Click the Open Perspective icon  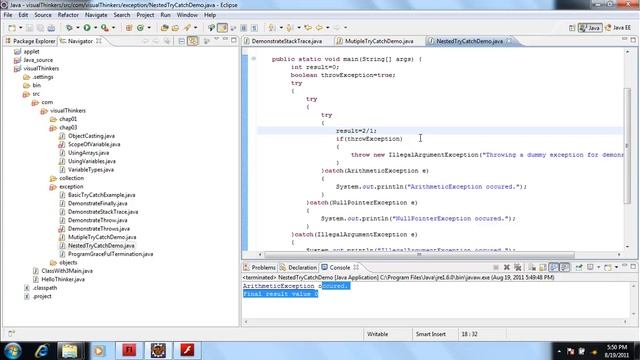[x=572, y=28]
